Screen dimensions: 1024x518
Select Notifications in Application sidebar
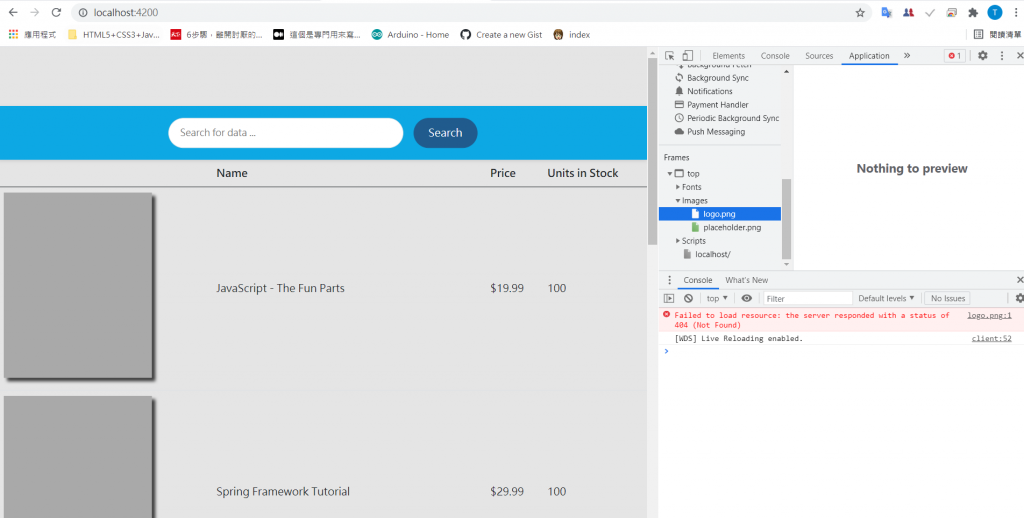(709, 91)
